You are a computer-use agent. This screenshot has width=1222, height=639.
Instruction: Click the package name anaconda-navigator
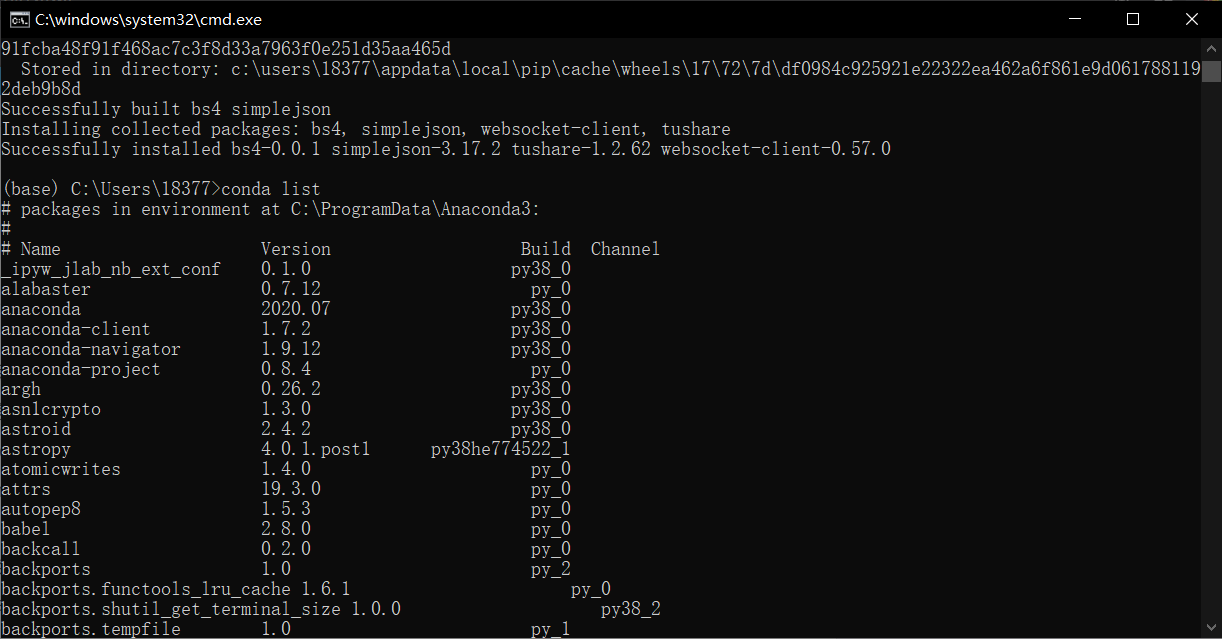tap(90, 348)
